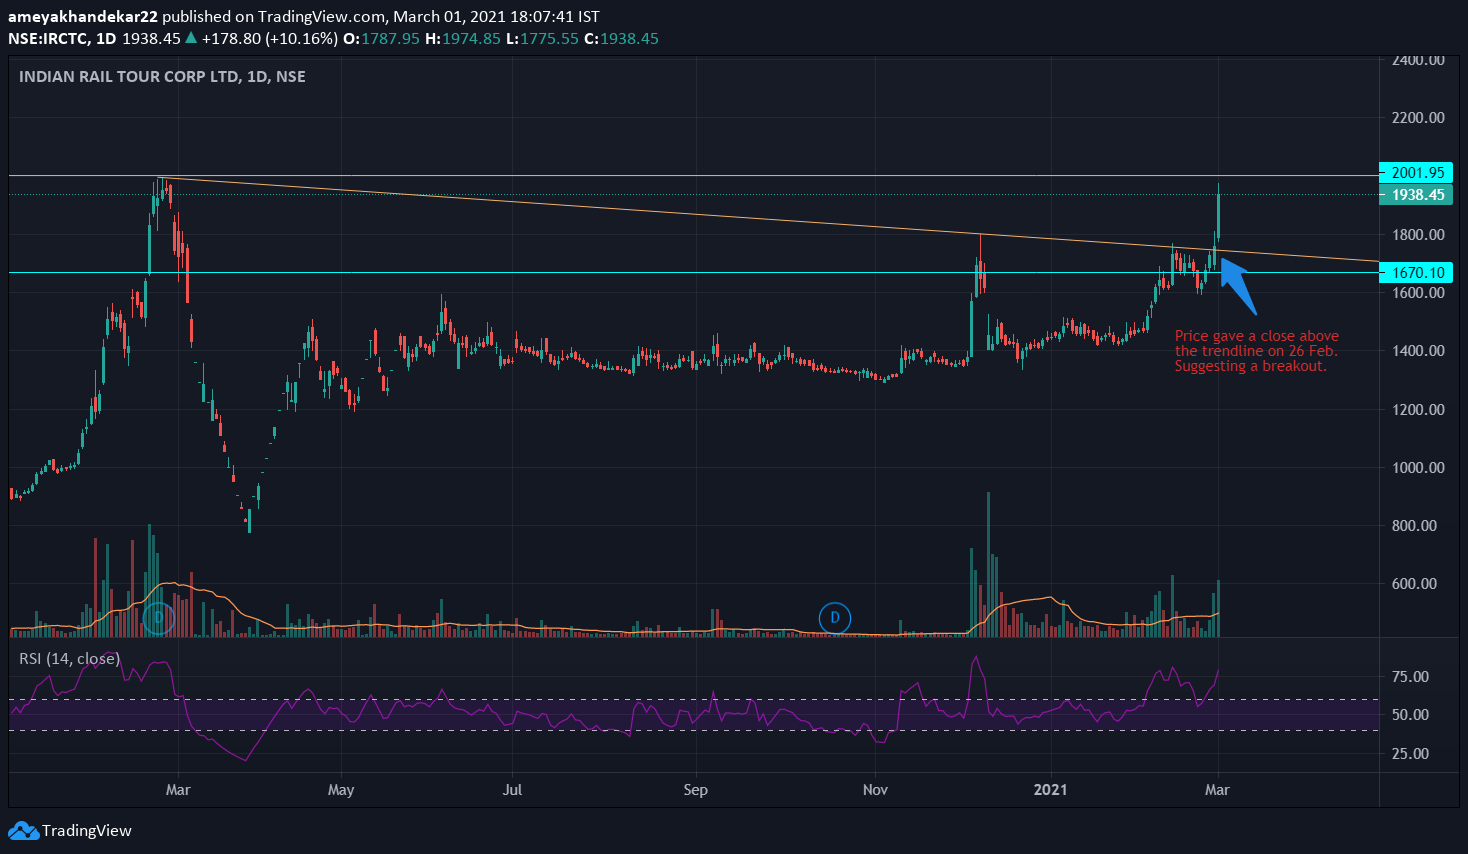
Task: Click the Sep label on time axis
Action: coord(695,790)
